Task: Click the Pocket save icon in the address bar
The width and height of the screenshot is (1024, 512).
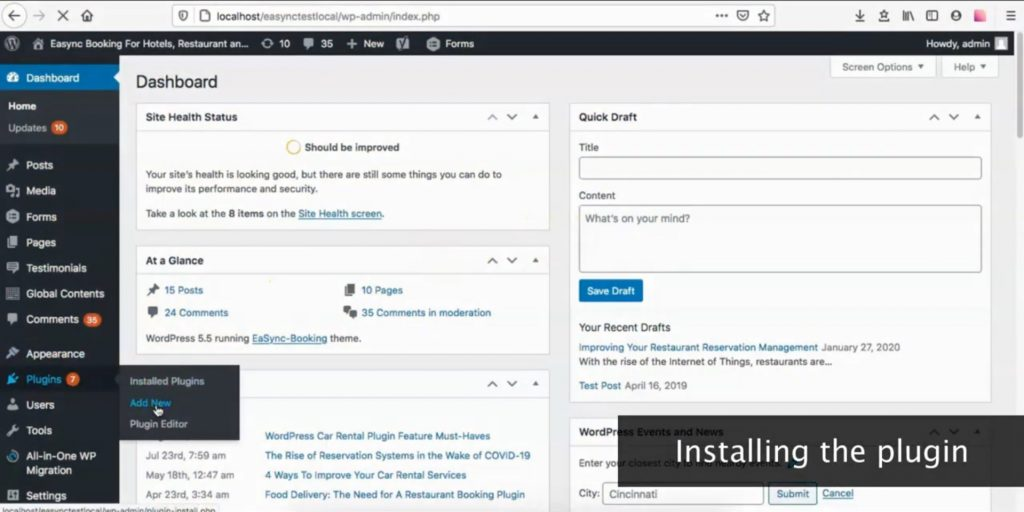Action: [743, 16]
